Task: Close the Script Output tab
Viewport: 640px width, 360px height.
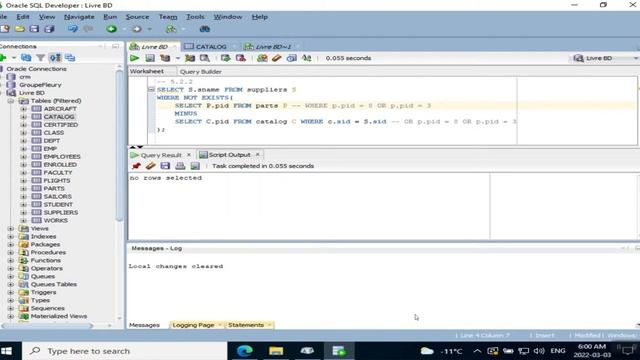Action: (258, 155)
